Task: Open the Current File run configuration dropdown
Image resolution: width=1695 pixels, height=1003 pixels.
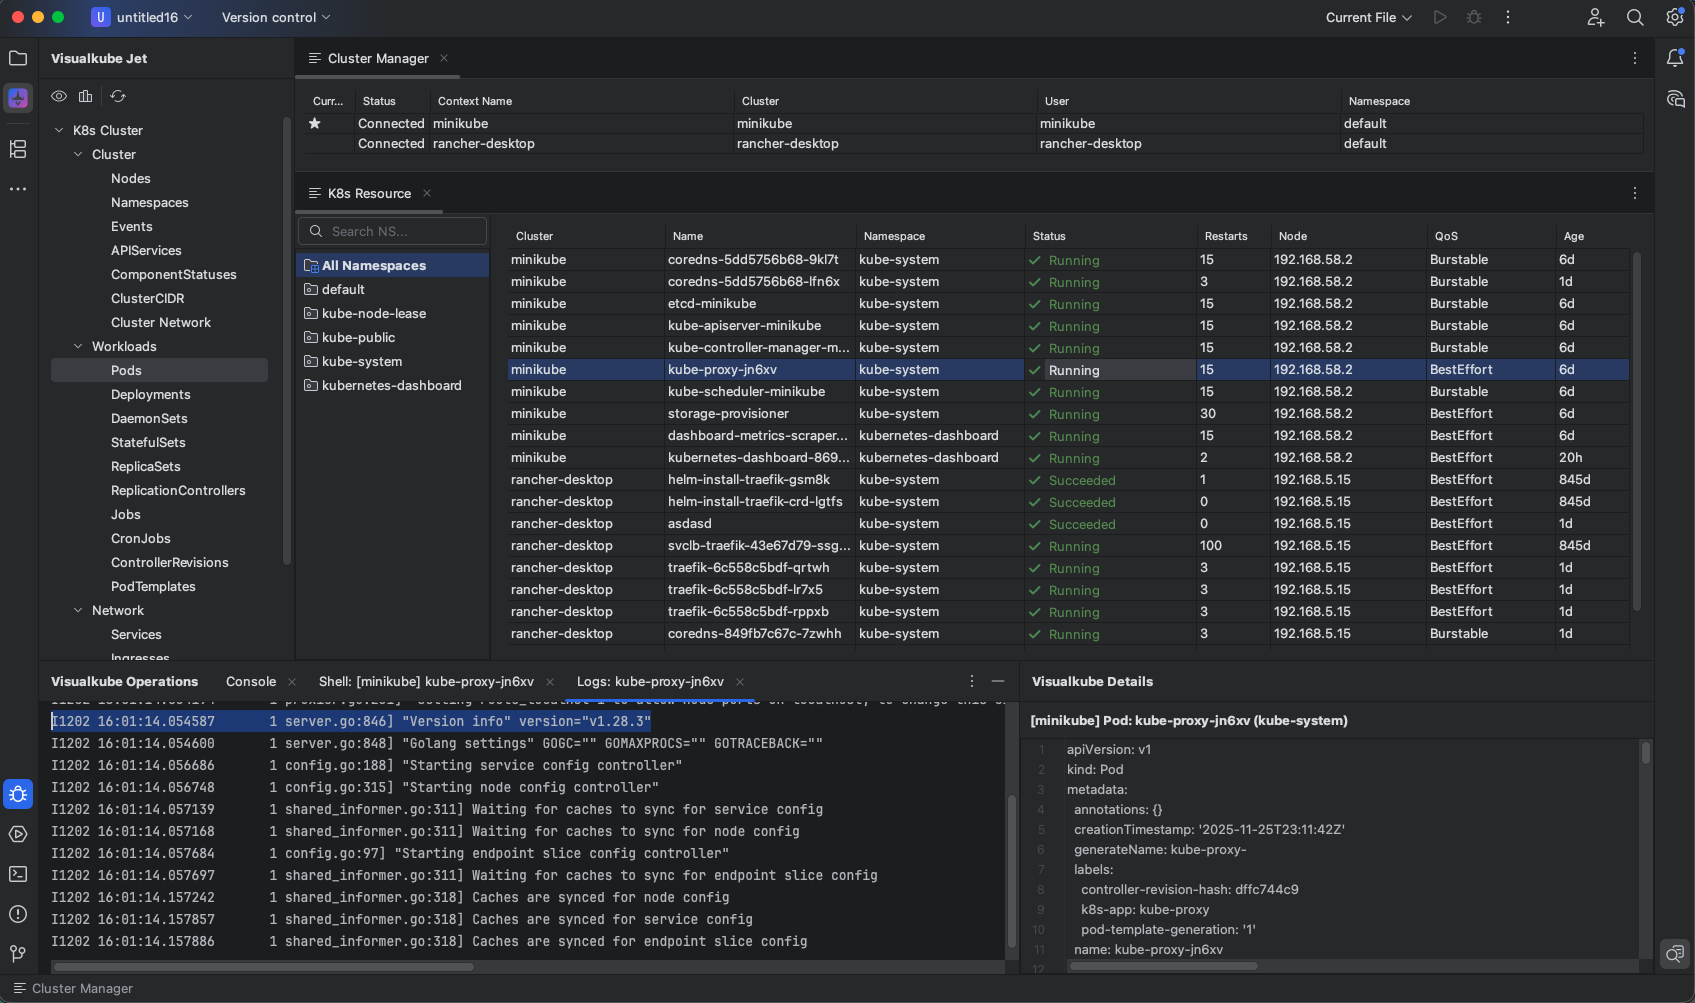Action: 1368,17
